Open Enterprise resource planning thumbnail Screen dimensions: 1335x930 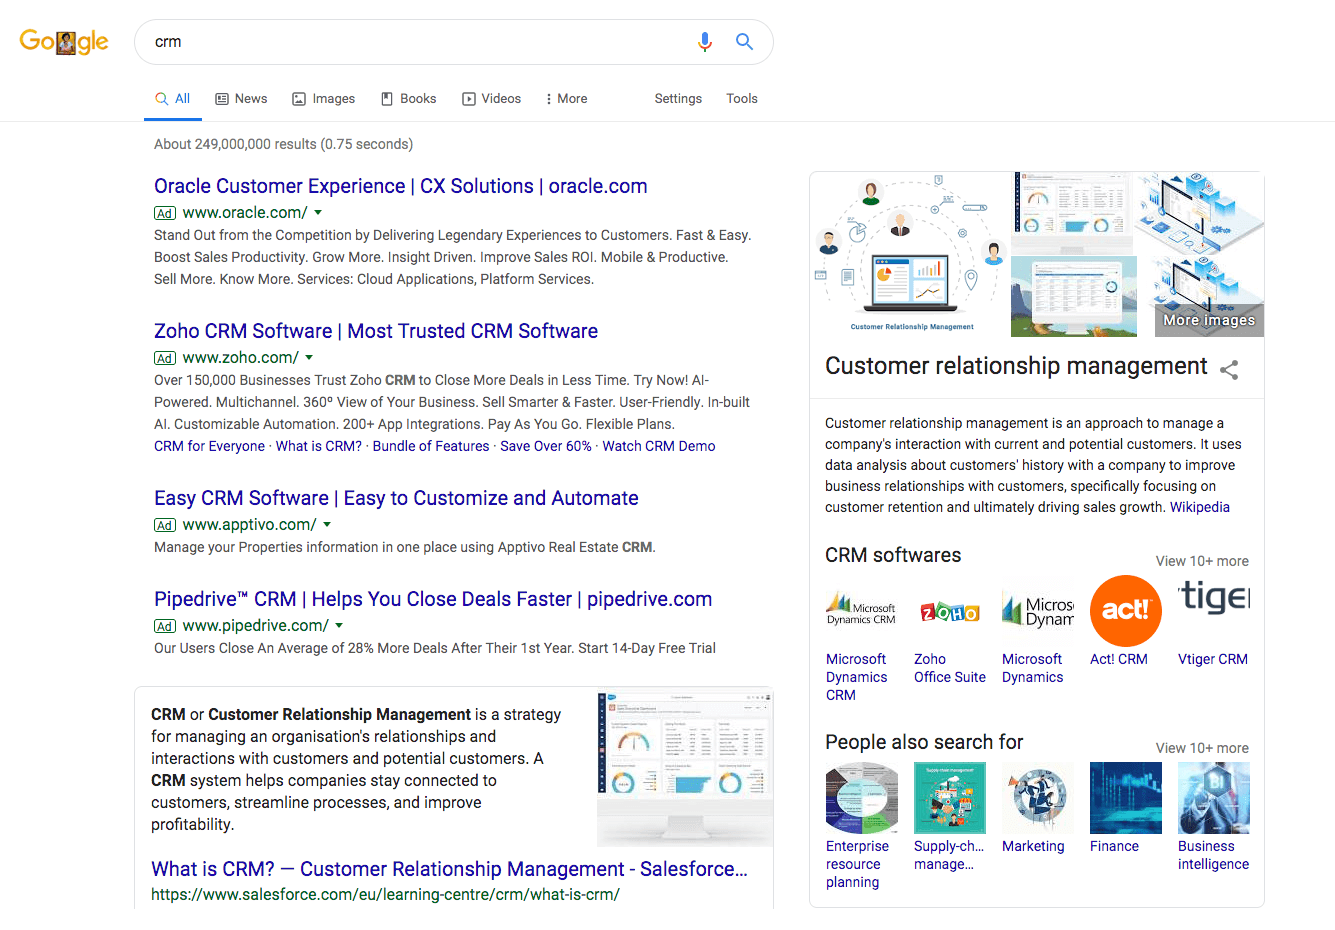tap(861, 797)
